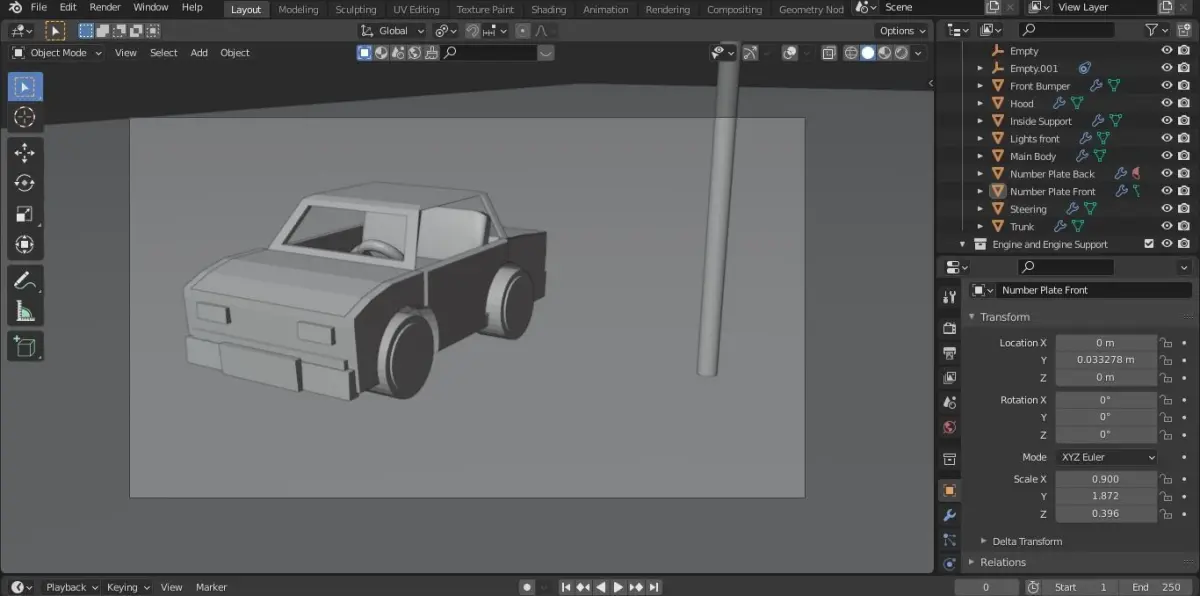This screenshot has width=1200, height=596.
Task: Collapse the Transform panel
Action: point(1004,317)
